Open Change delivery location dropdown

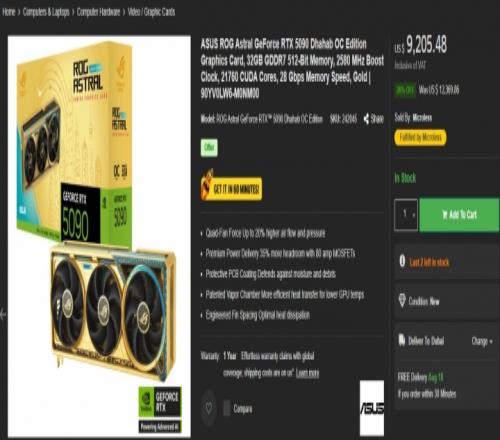pyautogui.click(x=482, y=341)
